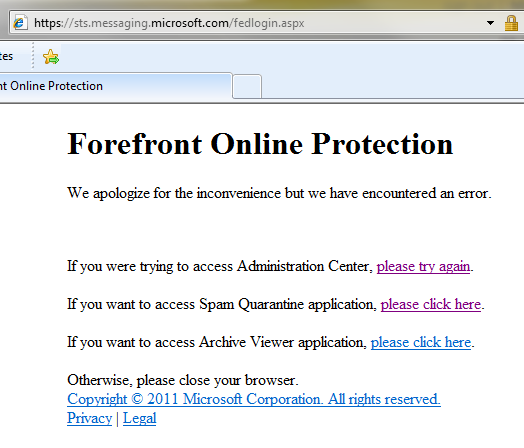The height and width of the screenshot is (448, 524).
Task: Click the security lock icon in address bar
Action: (511, 23)
